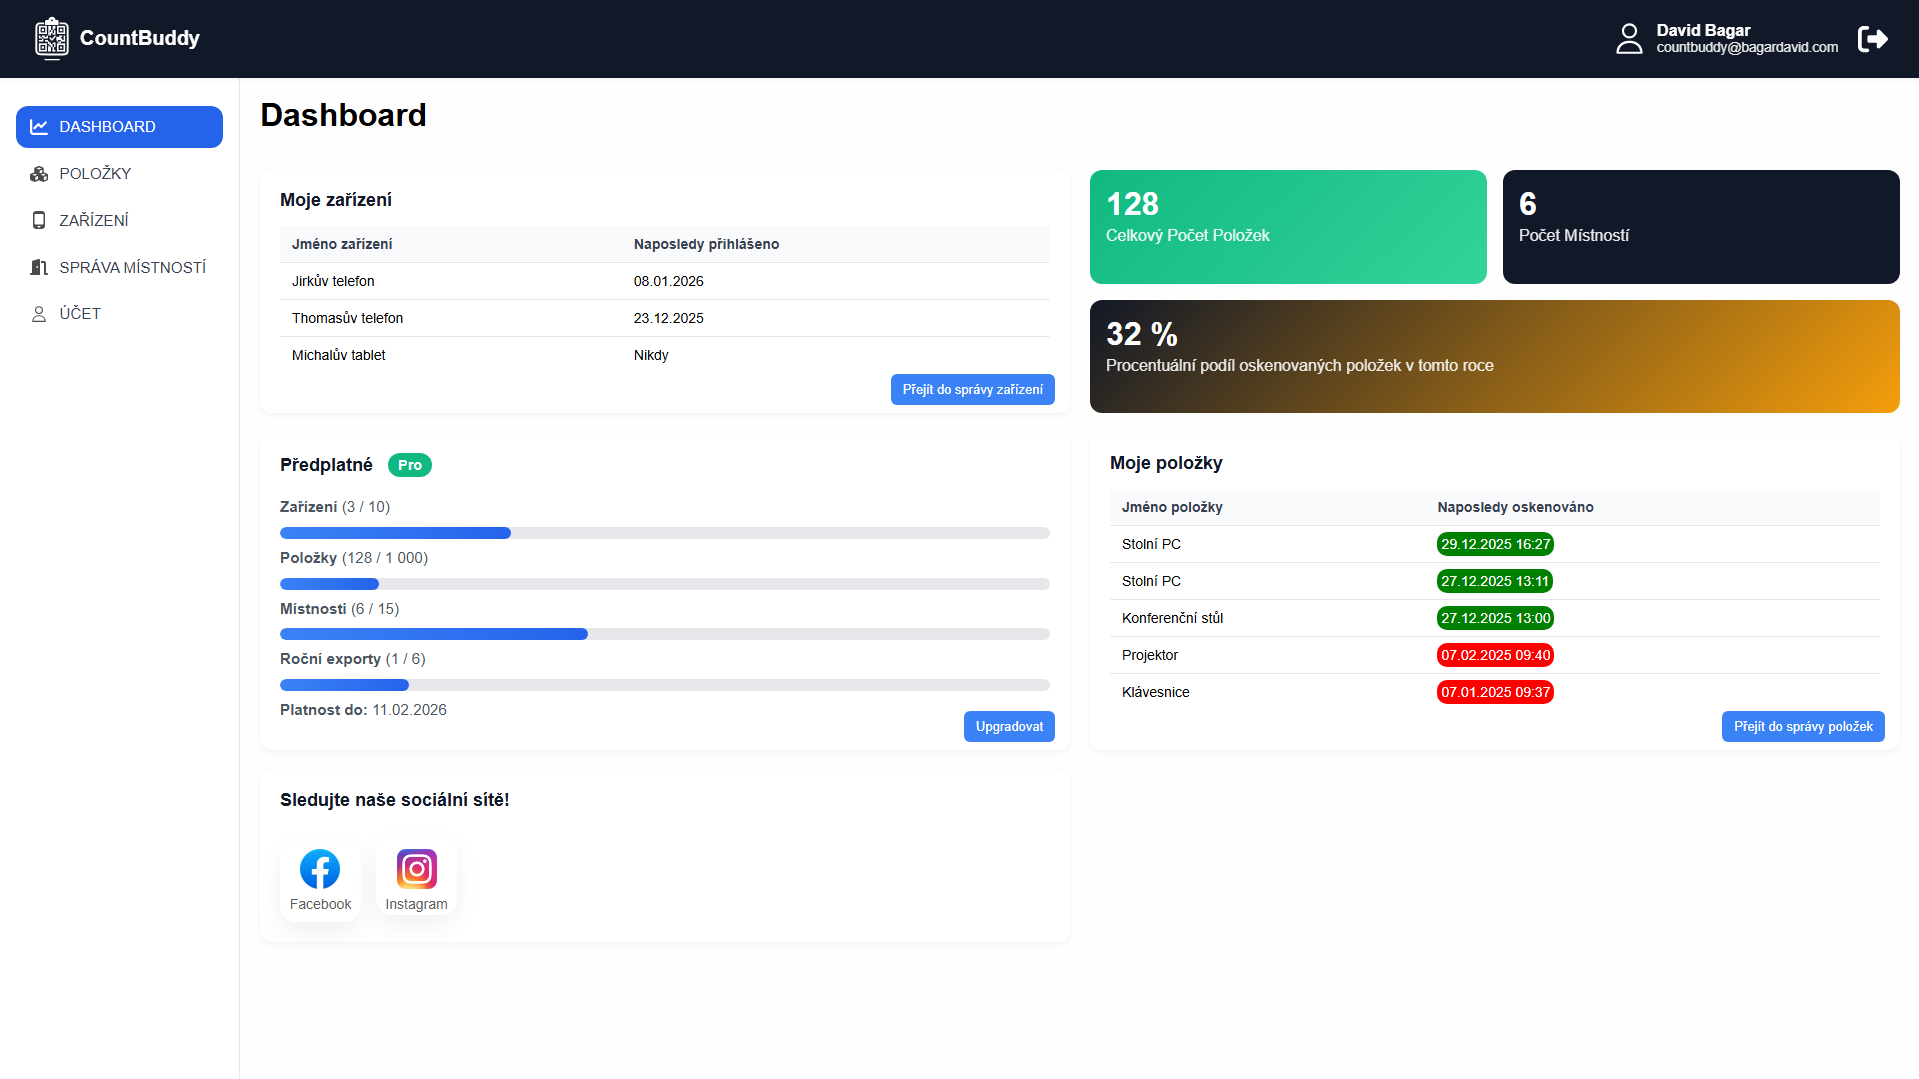Select the Dashboard chart icon in sidebar
This screenshot has height=1079, width=1919.
point(39,127)
